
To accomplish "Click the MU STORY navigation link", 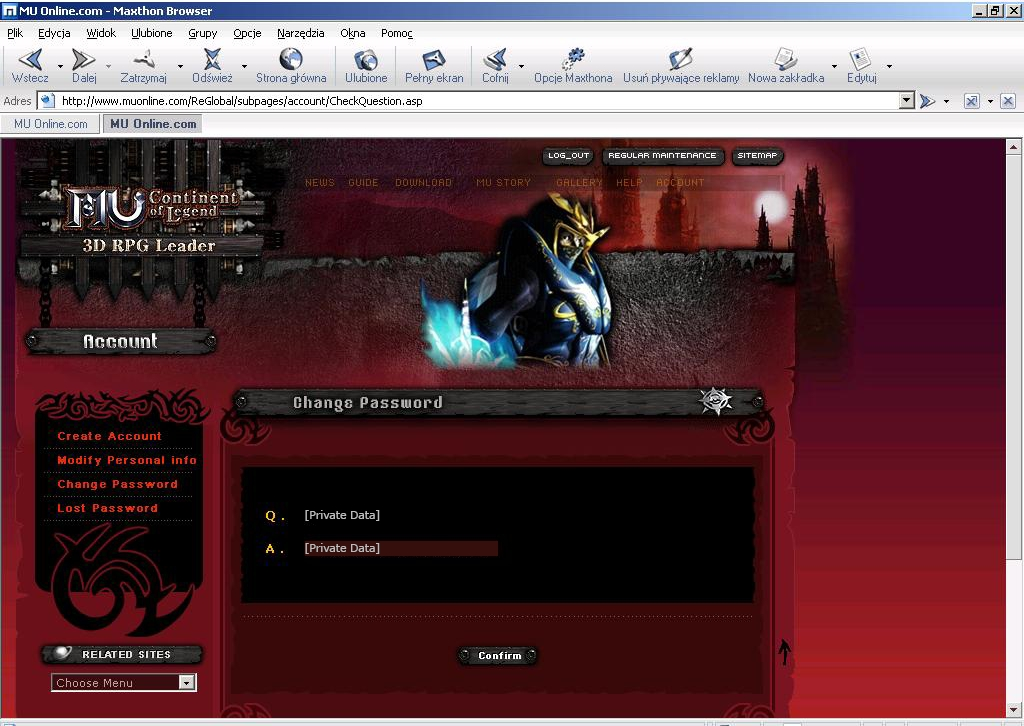I will tap(504, 183).
